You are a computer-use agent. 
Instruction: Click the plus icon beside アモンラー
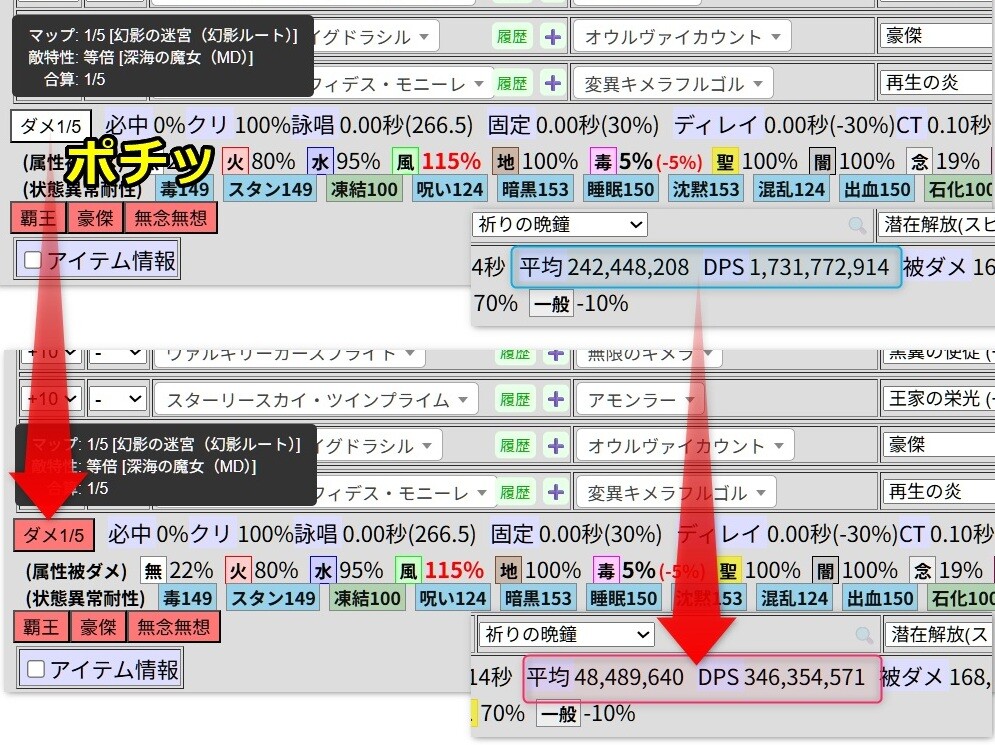pos(555,400)
